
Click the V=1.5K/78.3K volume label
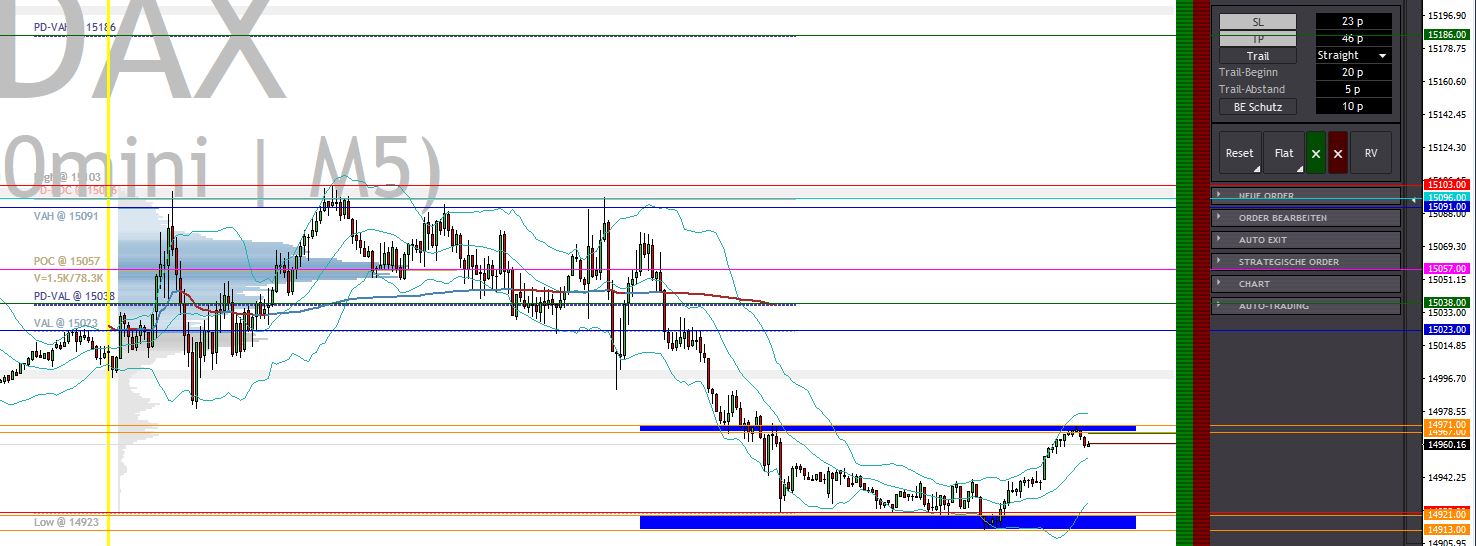(68, 278)
